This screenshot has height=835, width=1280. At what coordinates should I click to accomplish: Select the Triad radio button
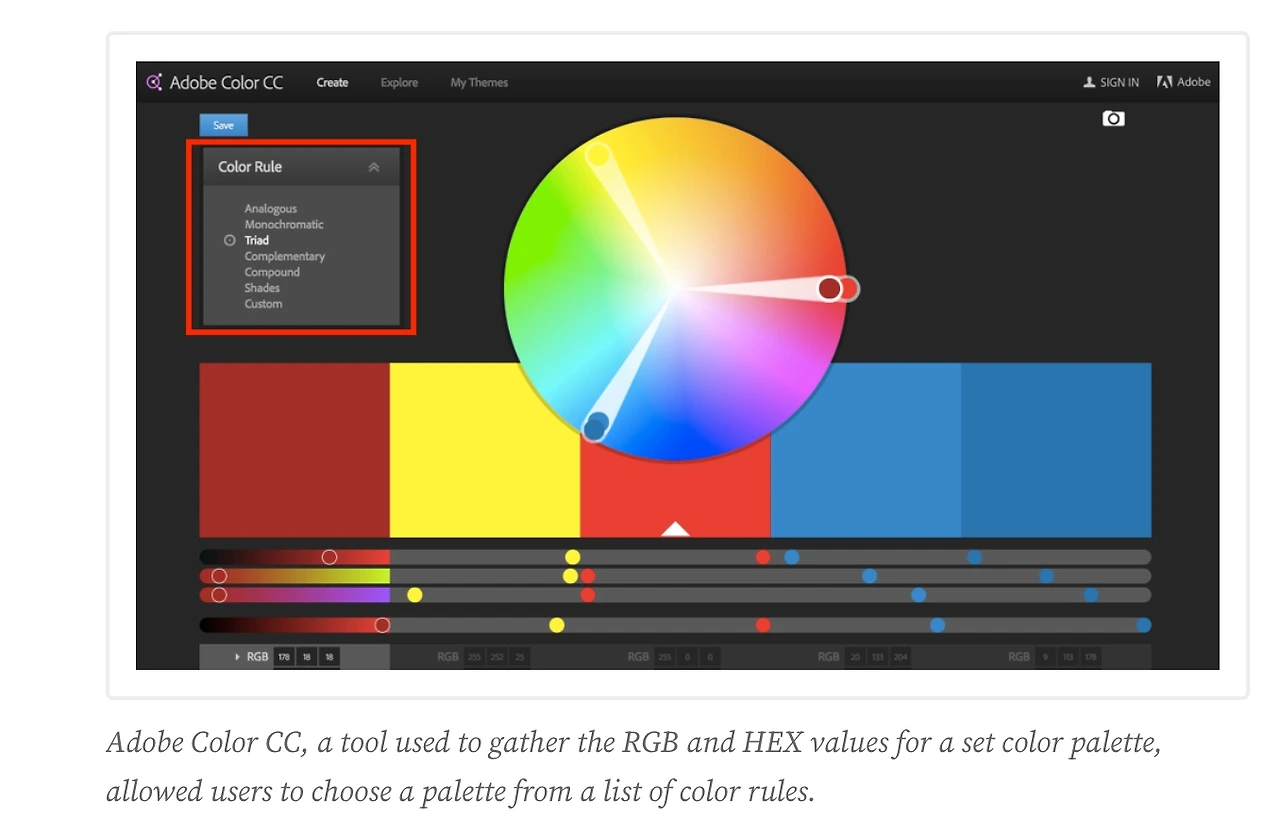[x=230, y=240]
